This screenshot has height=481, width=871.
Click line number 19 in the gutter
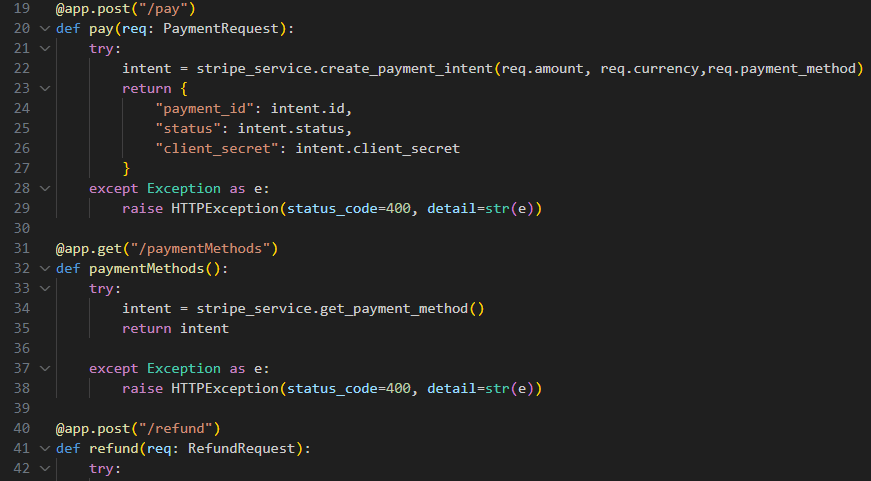pos(22,8)
